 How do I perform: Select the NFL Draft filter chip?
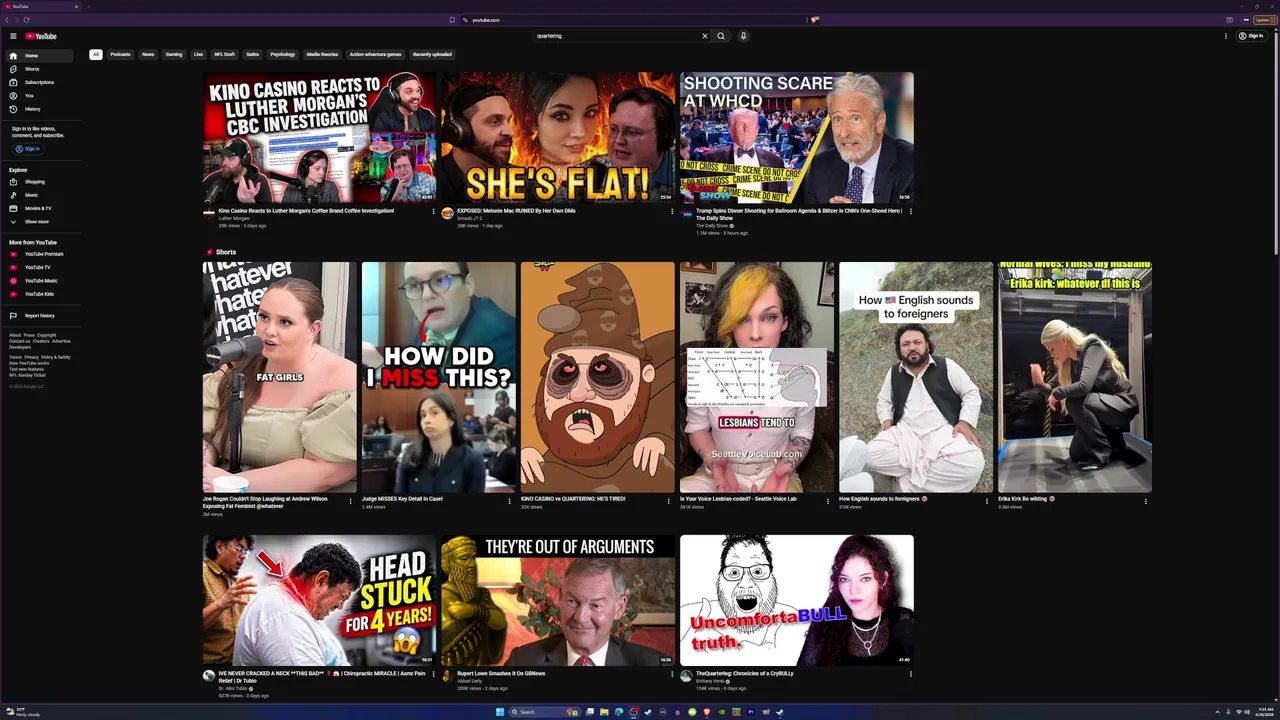(224, 54)
